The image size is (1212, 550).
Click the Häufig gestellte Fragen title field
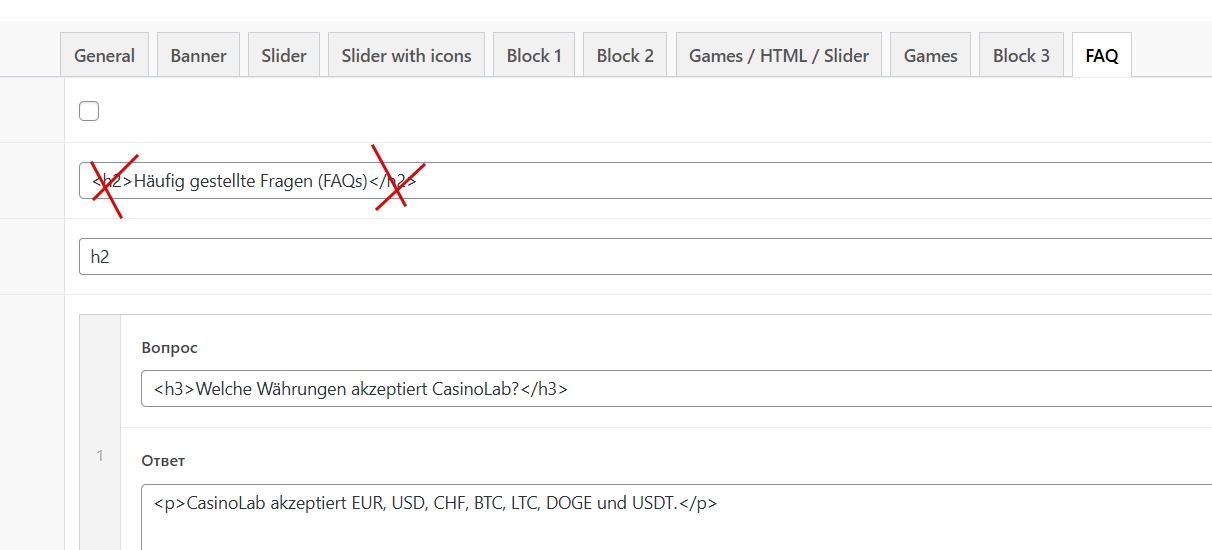(645, 181)
